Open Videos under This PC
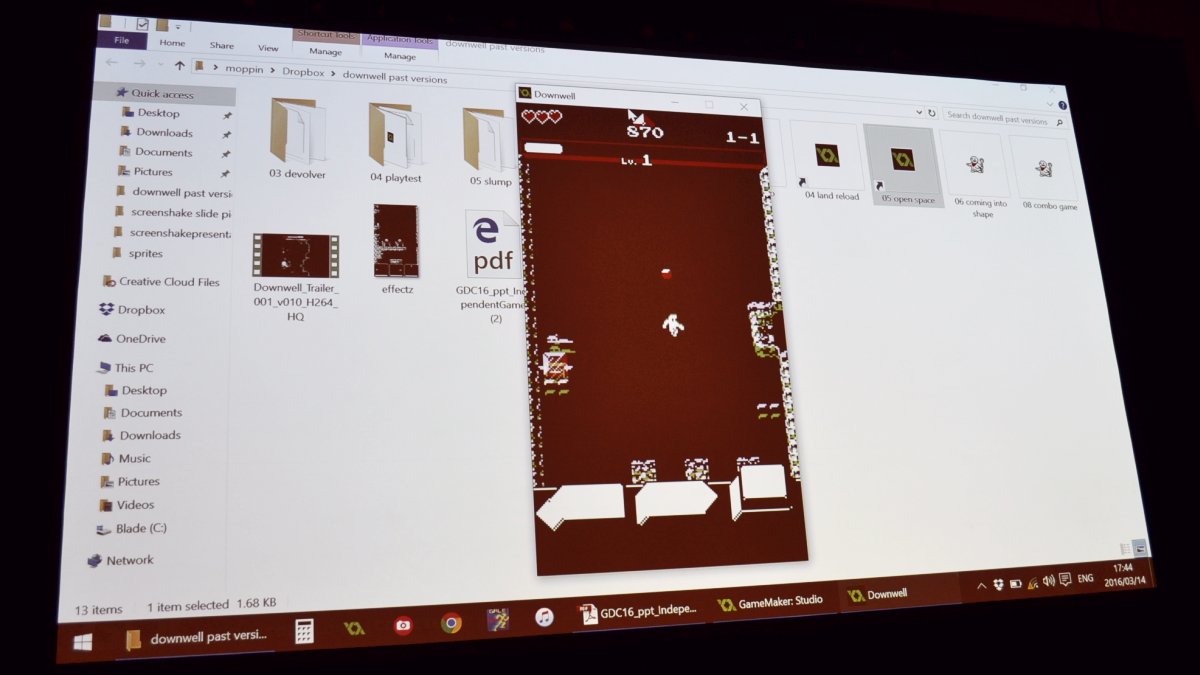This screenshot has height=675, width=1200. [127, 504]
